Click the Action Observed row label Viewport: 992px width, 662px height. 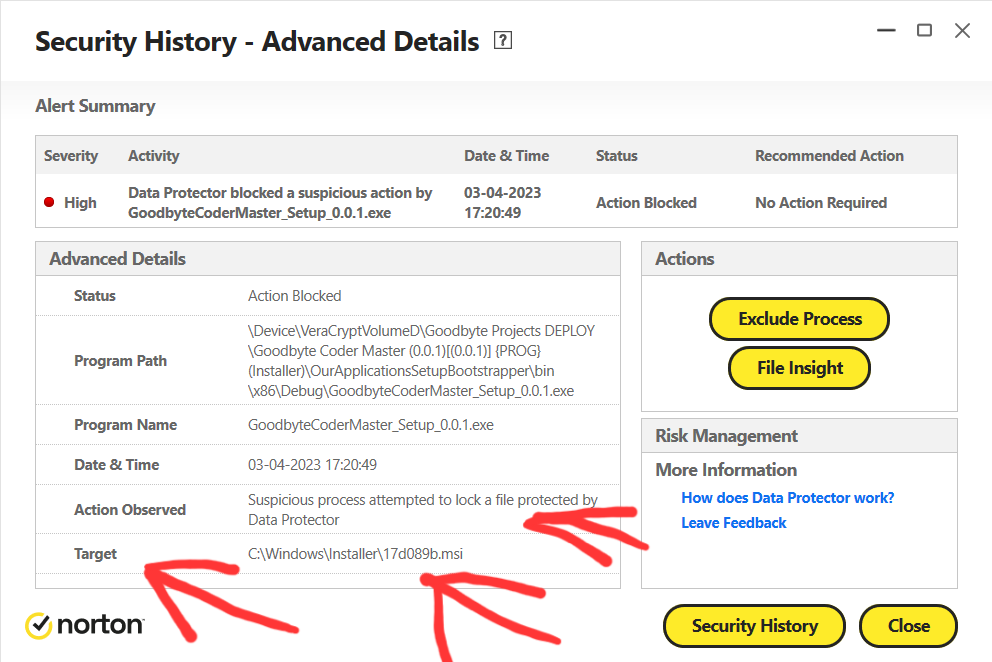(130, 510)
